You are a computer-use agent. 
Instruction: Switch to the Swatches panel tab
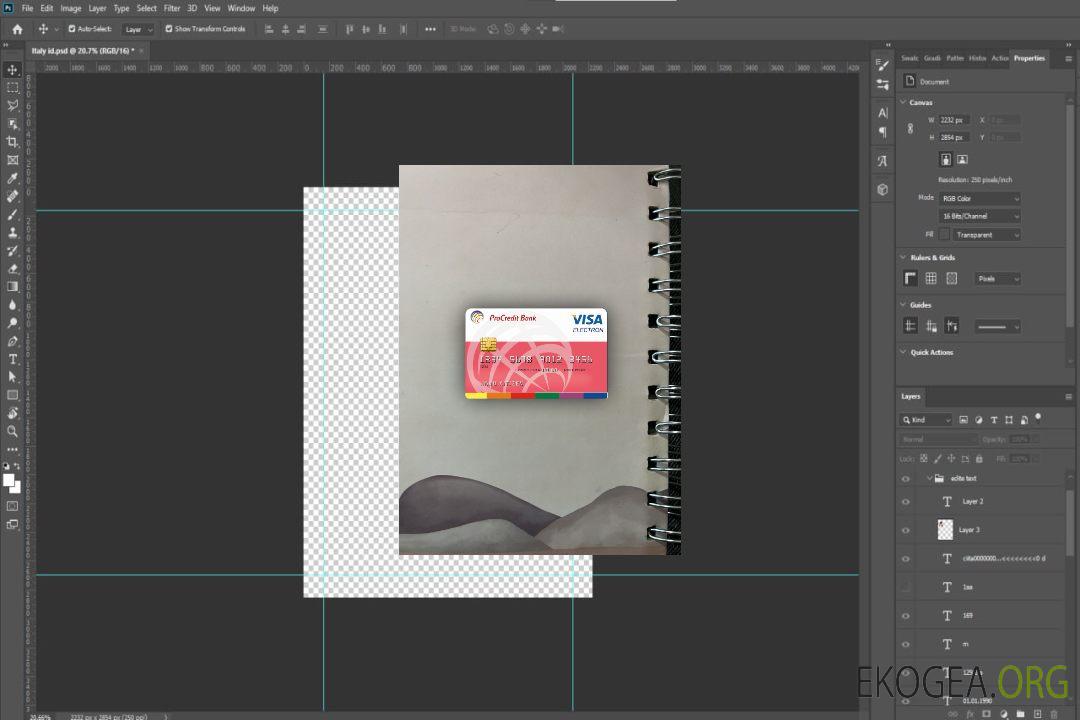909,58
